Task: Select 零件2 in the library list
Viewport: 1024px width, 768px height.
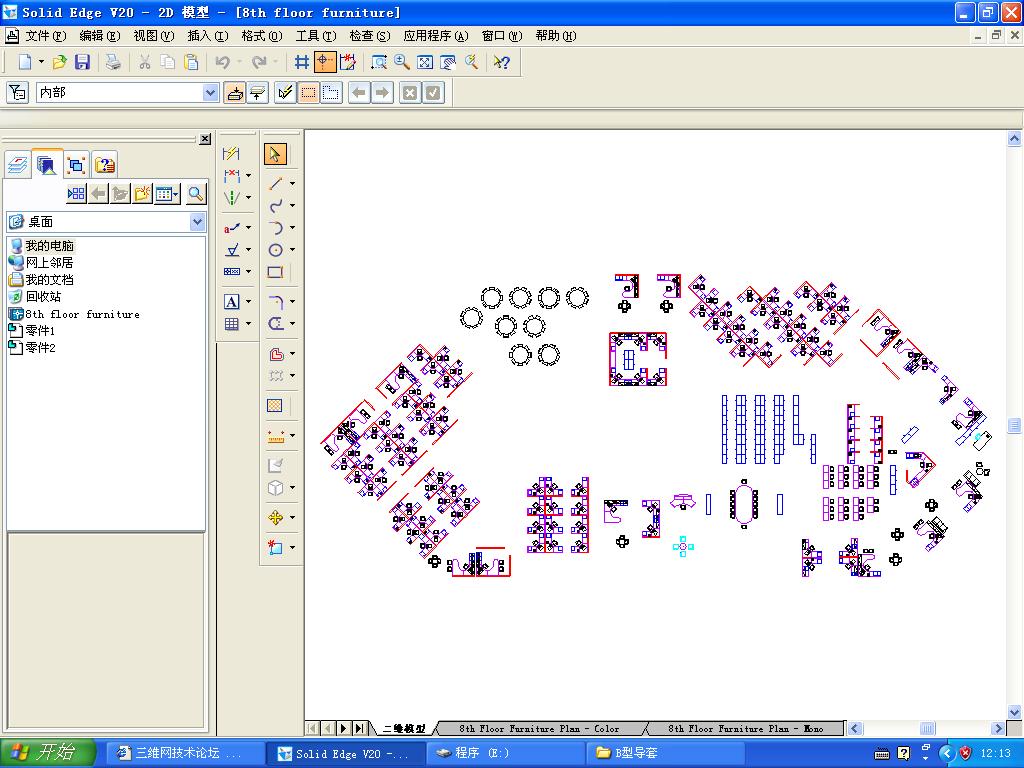Action: coord(33,348)
